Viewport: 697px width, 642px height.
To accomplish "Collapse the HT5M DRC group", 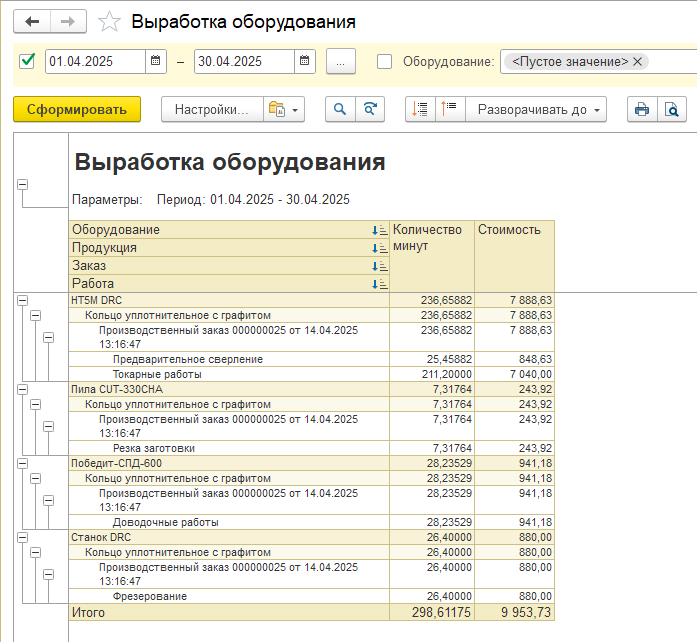I will click(23, 301).
